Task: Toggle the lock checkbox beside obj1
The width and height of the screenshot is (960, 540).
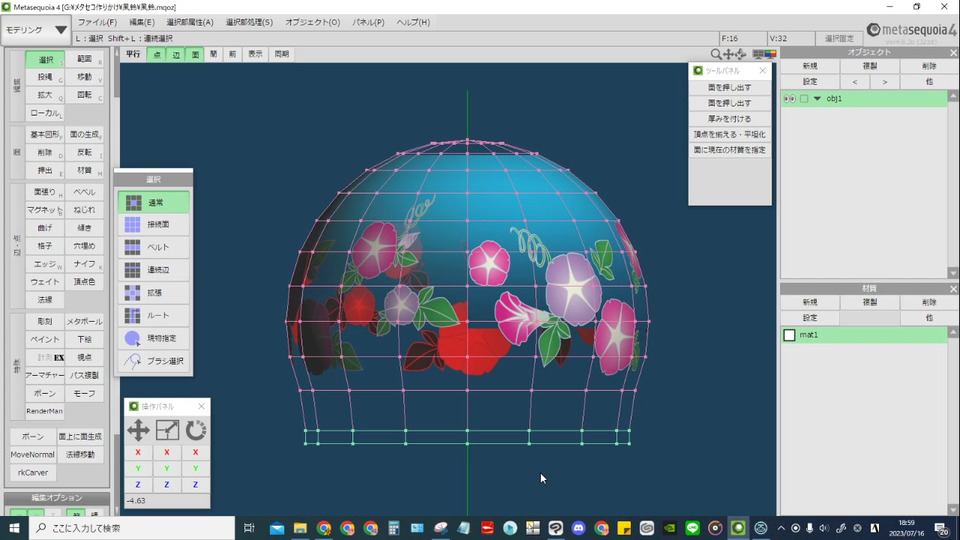Action: coord(803,99)
